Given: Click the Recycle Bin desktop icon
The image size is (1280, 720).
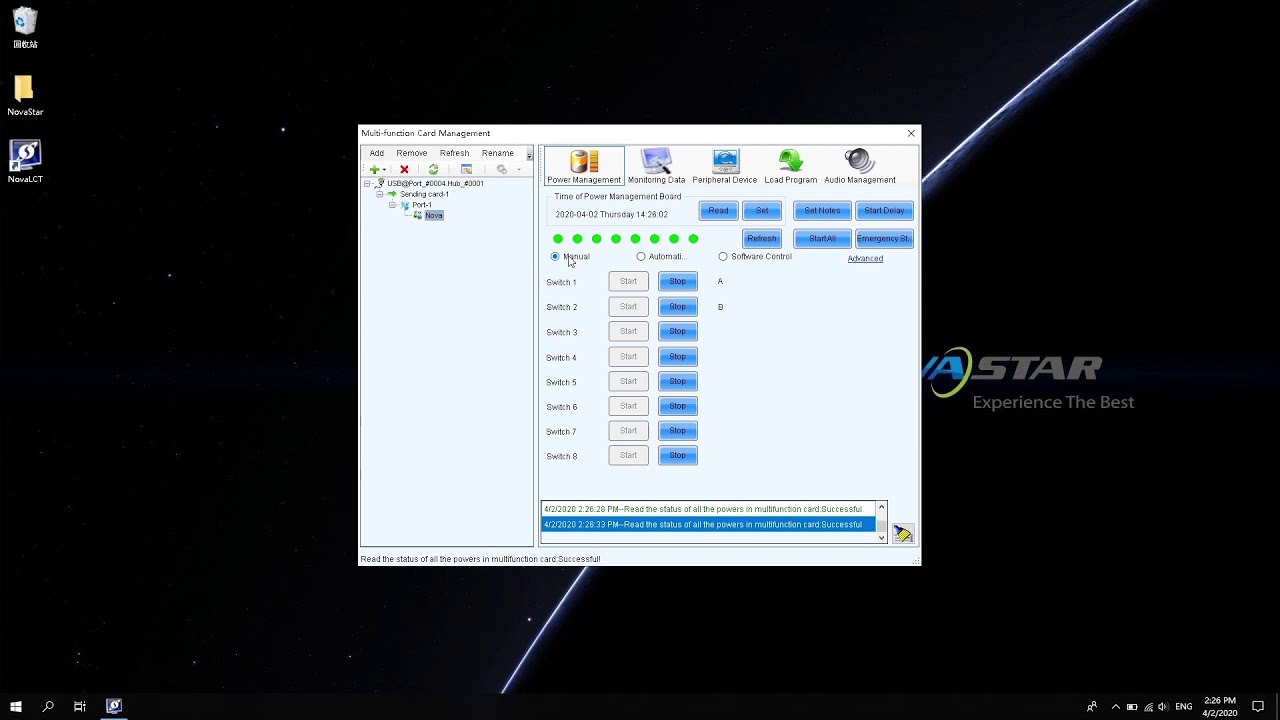Looking at the screenshot, I should coord(25,29).
